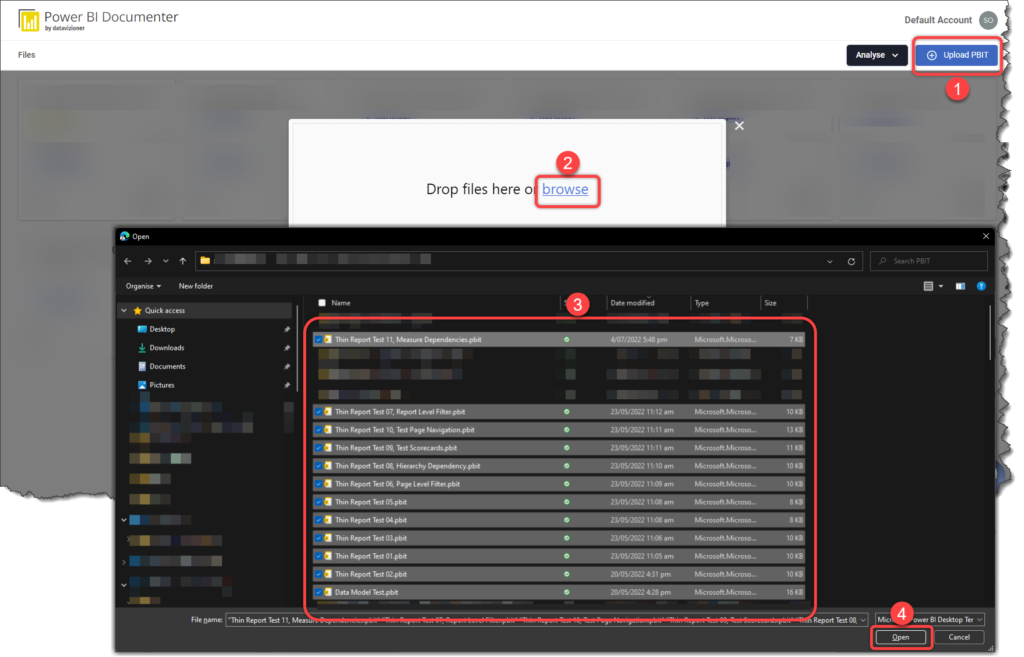The width and height of the screenshot is (1024, 657).
Task: Open the blue help icon
Action: point(981,286)
